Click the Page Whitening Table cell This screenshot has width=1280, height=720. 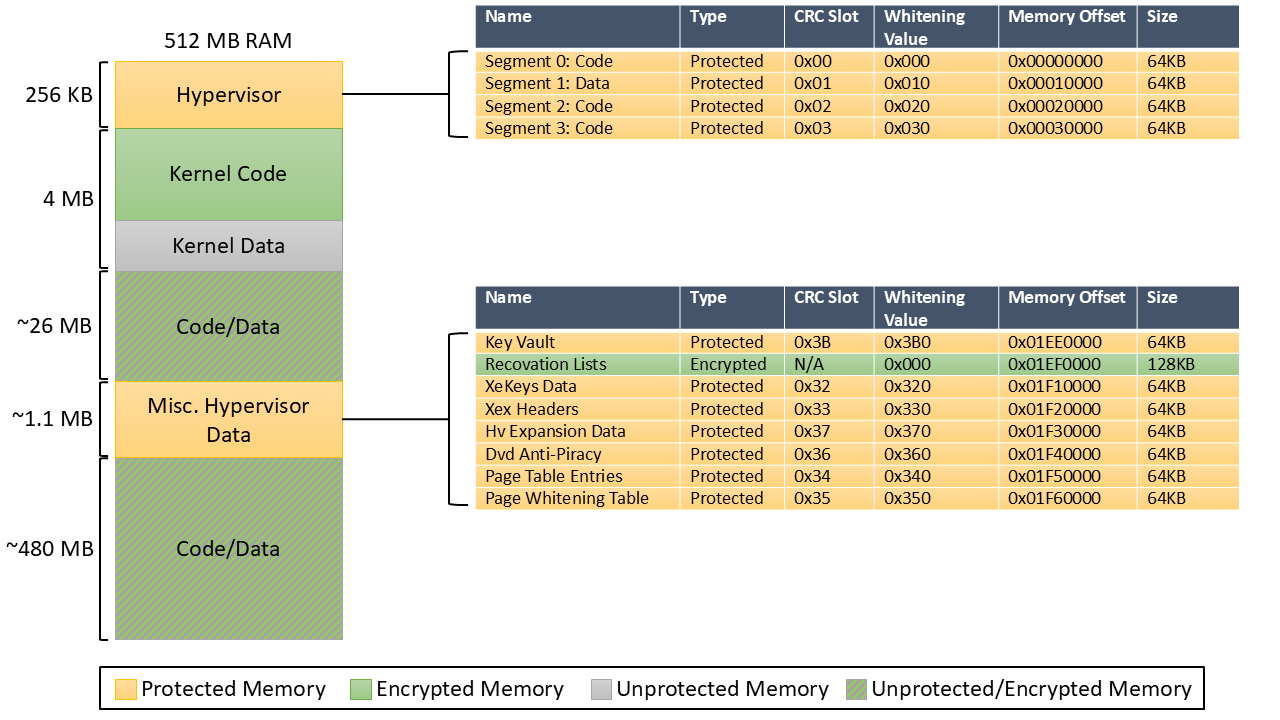click(567, 498)
